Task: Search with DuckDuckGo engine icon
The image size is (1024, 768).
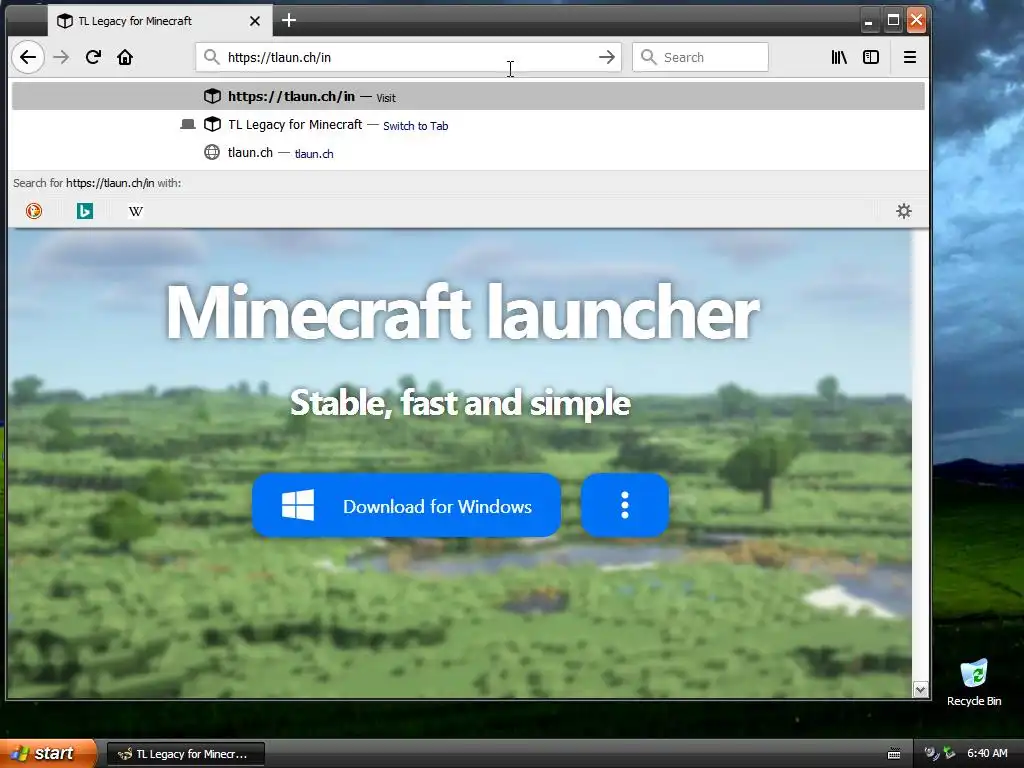Action: click(34, 211)
